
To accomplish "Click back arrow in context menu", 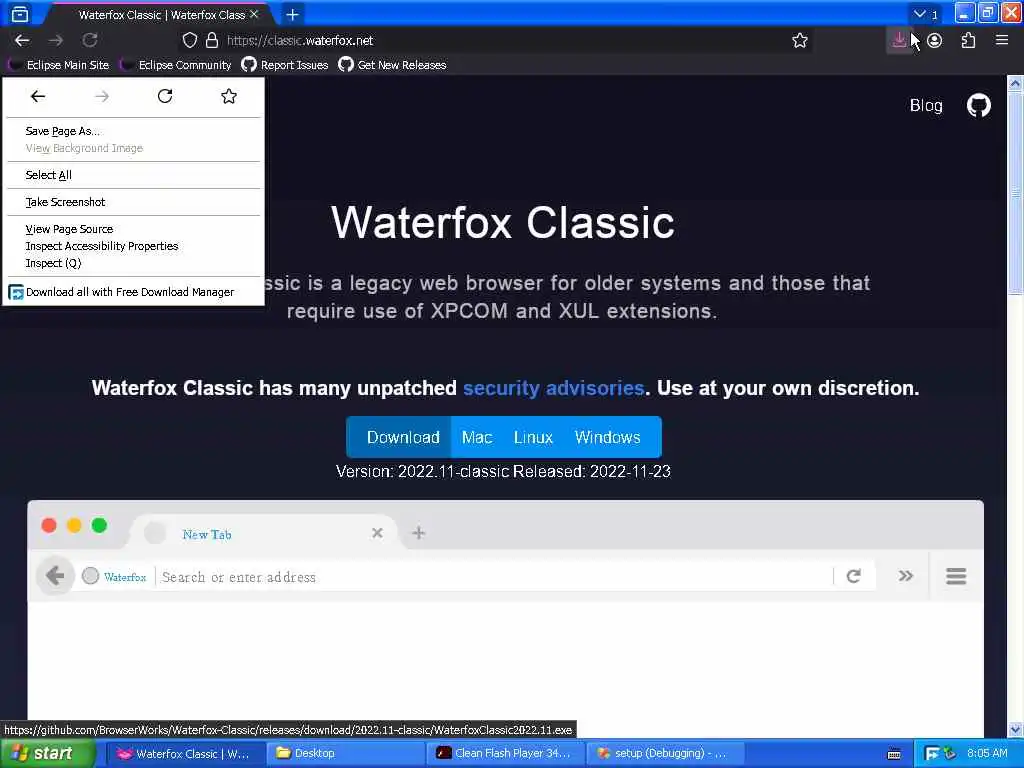I will point(38,97).
